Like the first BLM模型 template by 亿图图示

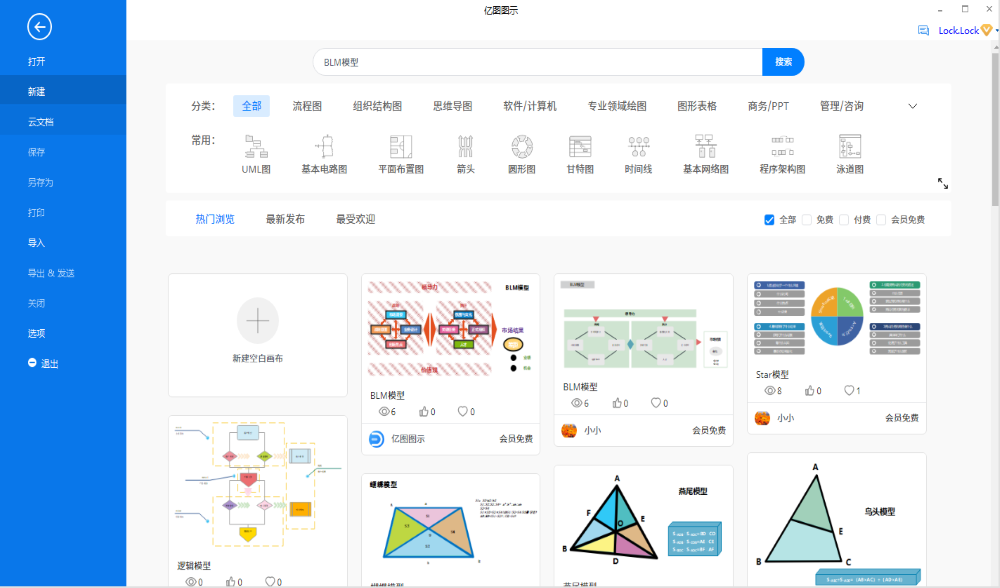tap(423, 411)
